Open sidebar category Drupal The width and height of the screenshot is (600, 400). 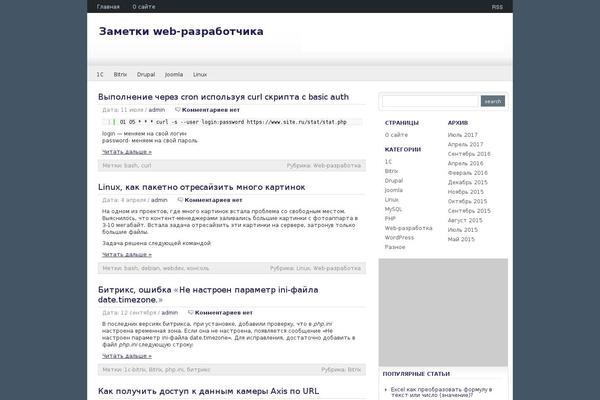tap(394, 181)
